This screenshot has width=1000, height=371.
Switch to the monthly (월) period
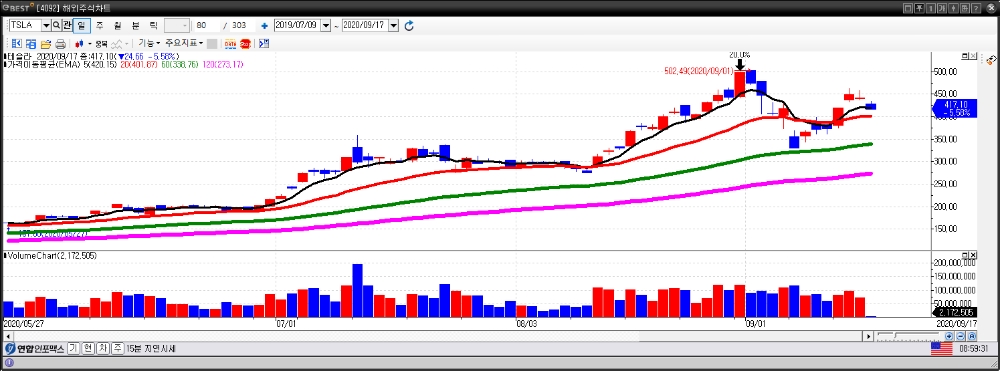pos(117,25)
